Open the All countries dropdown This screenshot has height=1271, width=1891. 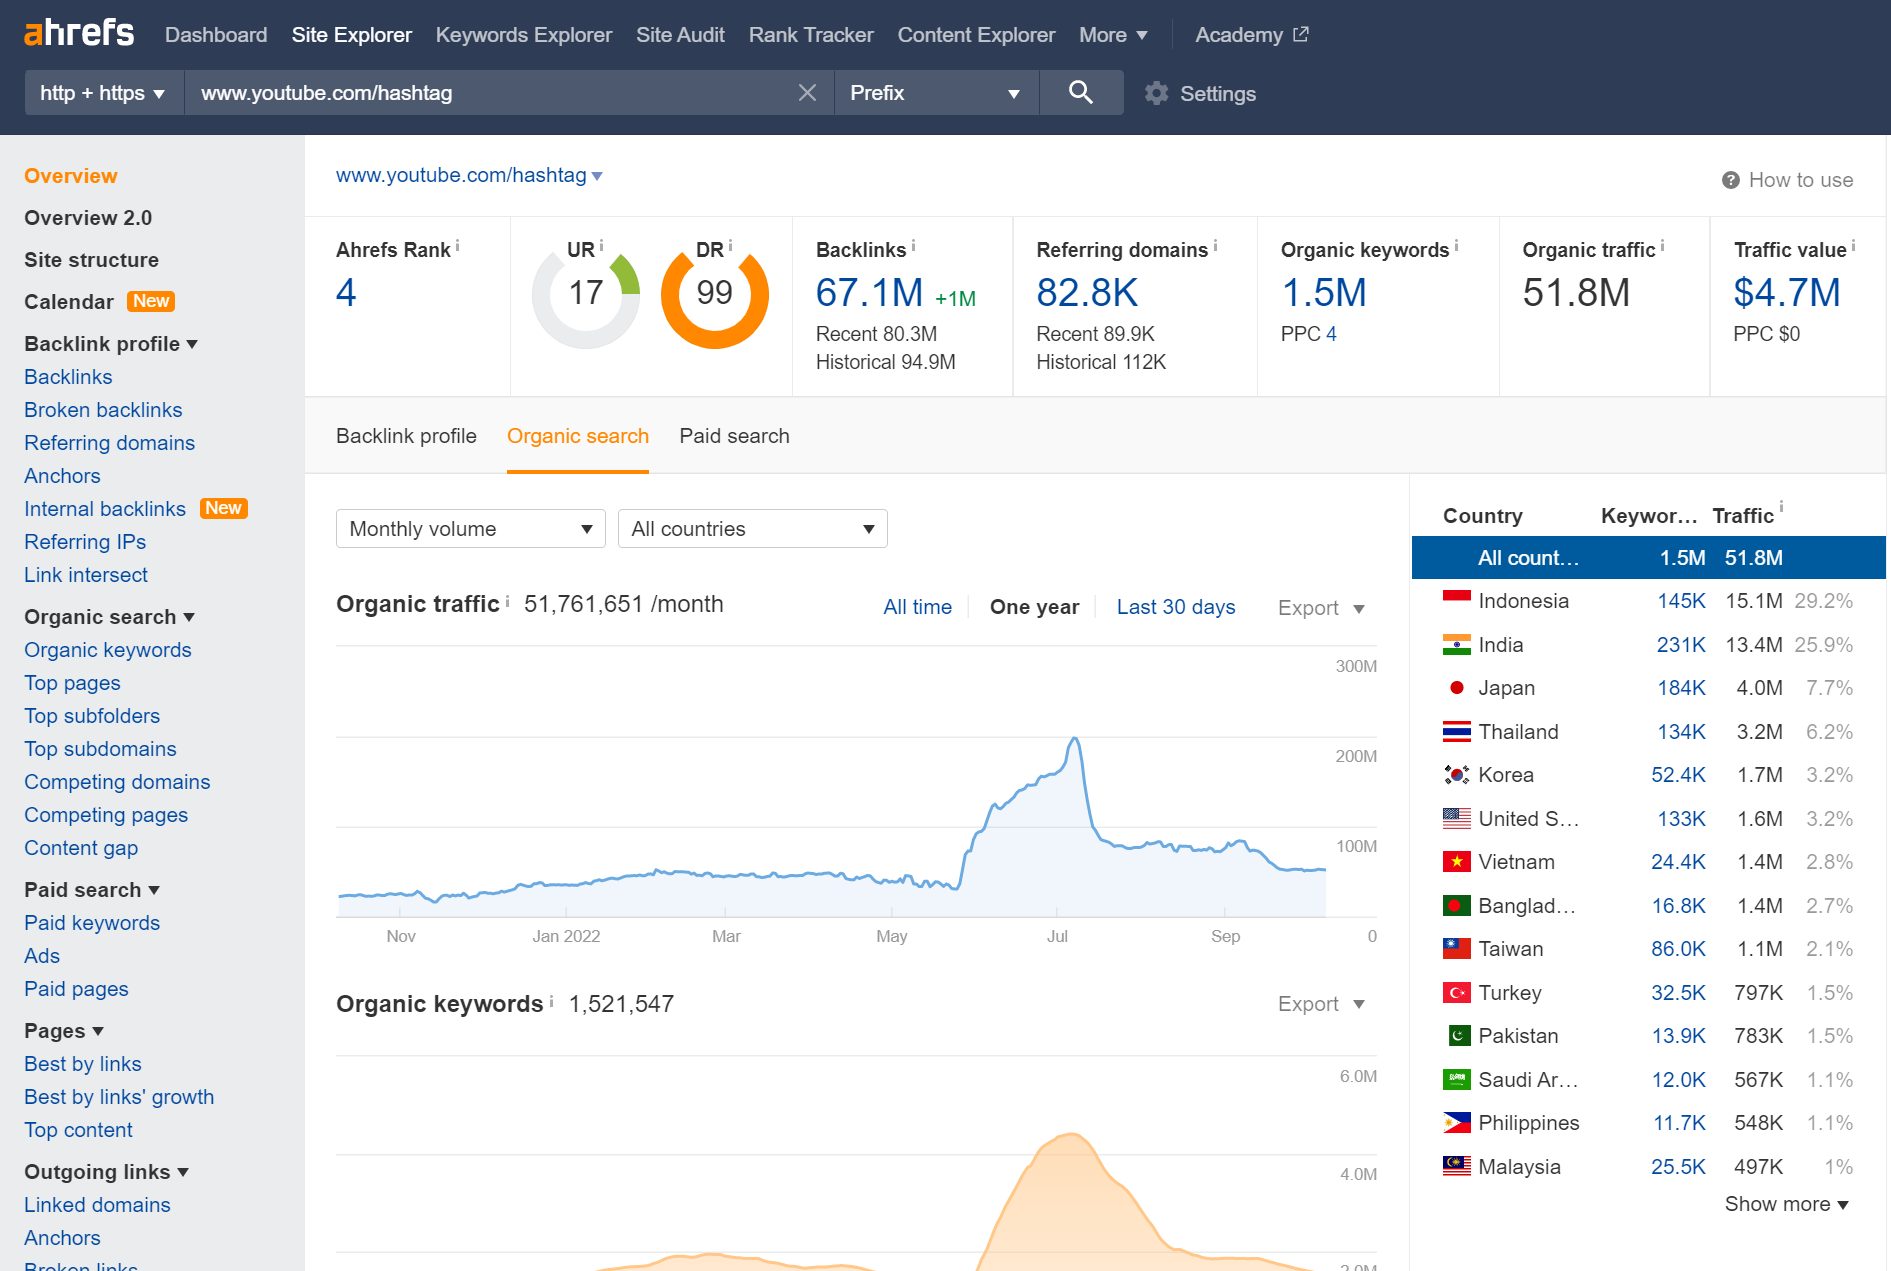pos(752,529)
